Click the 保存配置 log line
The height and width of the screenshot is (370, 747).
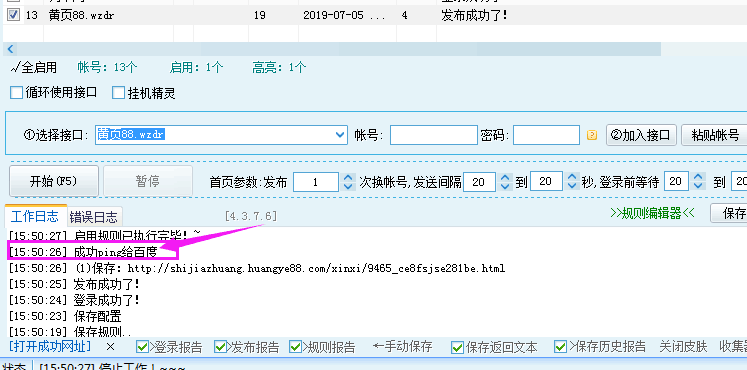tap(65, 316)
